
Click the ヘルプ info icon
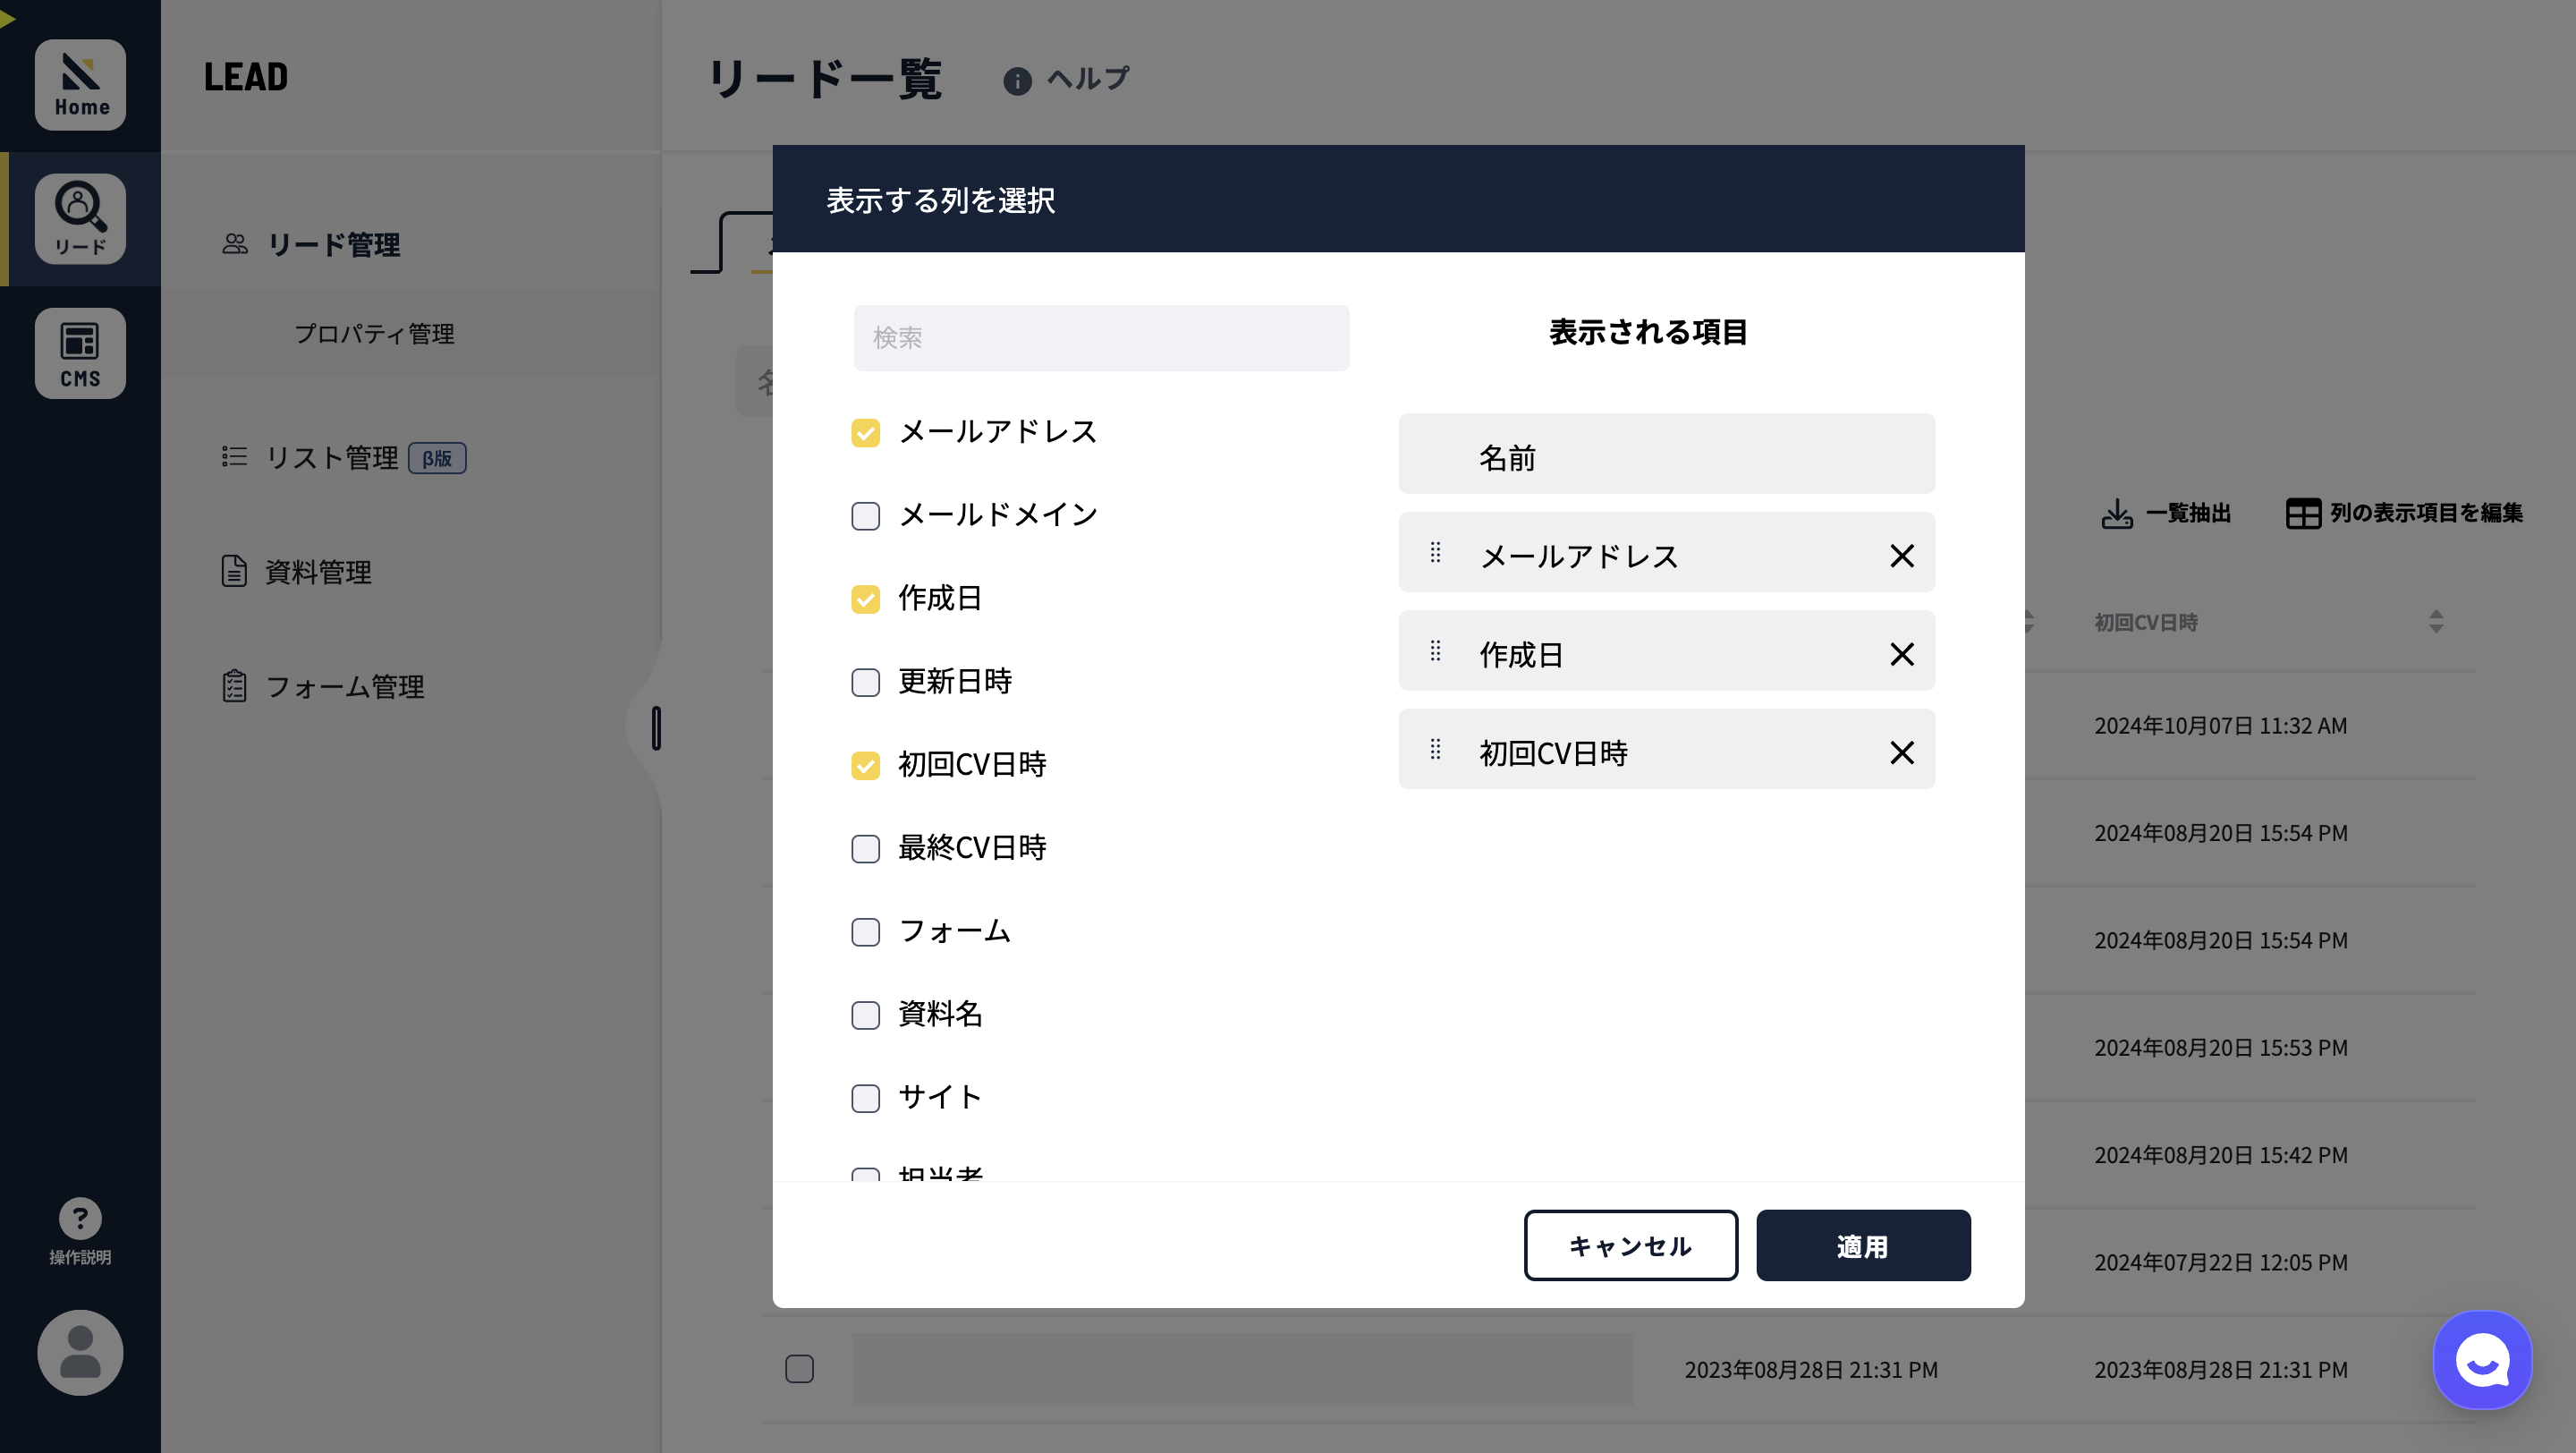click(1017, 81)
